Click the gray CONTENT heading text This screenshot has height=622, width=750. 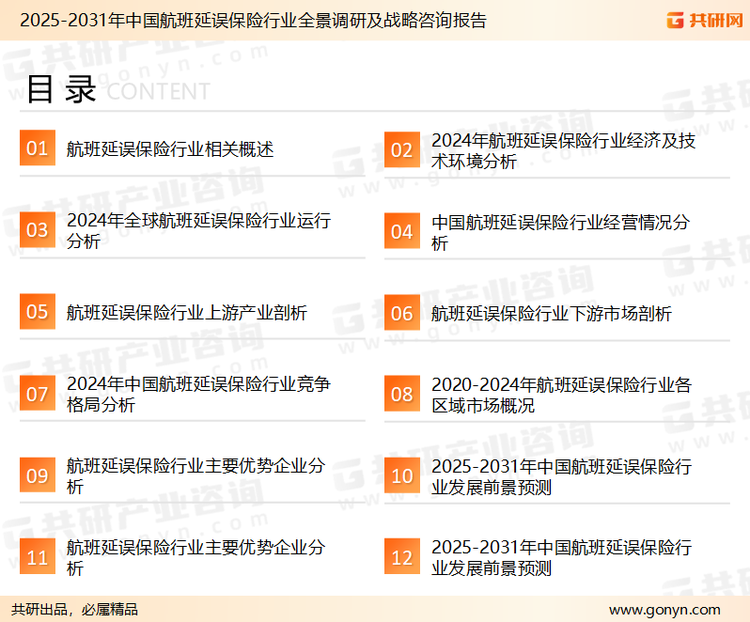[x=158, y=91]
